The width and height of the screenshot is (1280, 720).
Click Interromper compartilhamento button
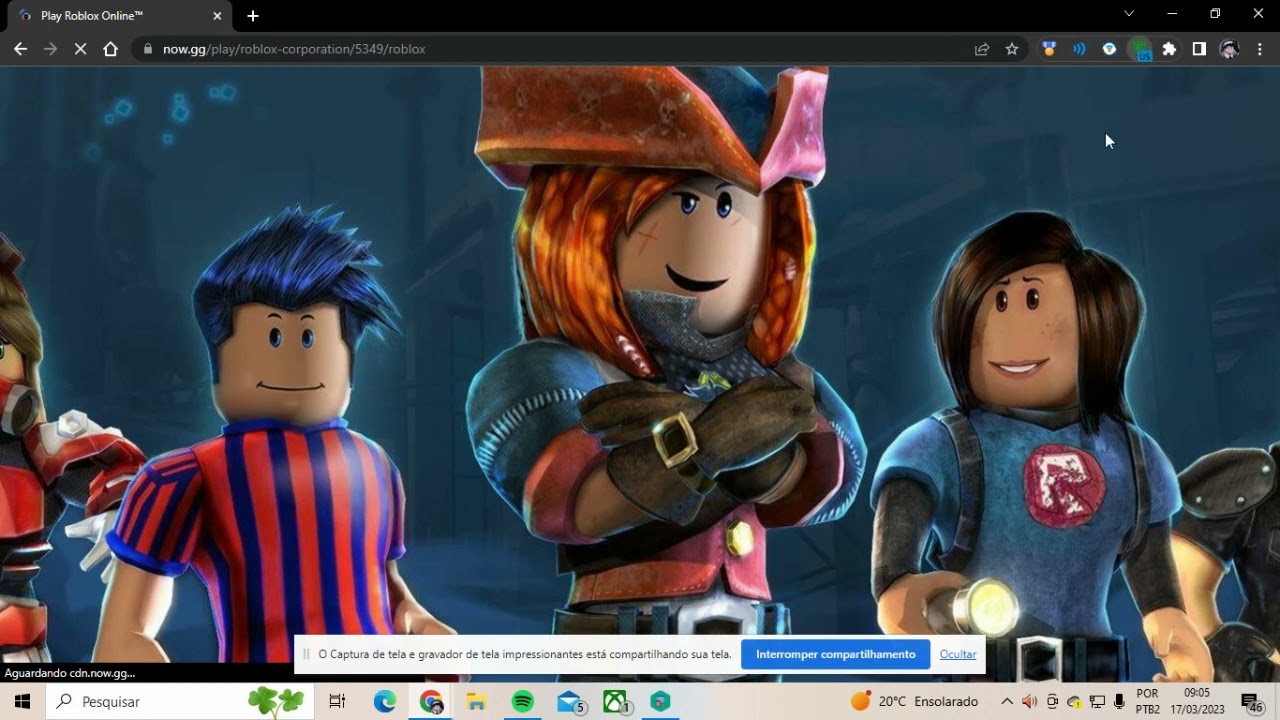(836, 655)
